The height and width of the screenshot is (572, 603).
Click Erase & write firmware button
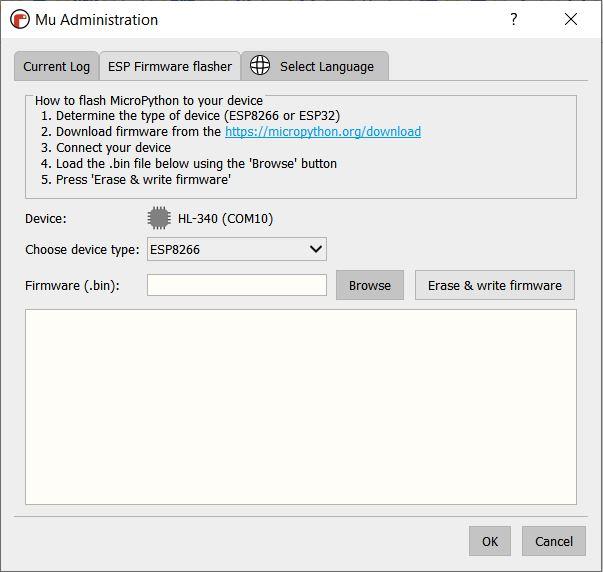[x=494, y=285]
